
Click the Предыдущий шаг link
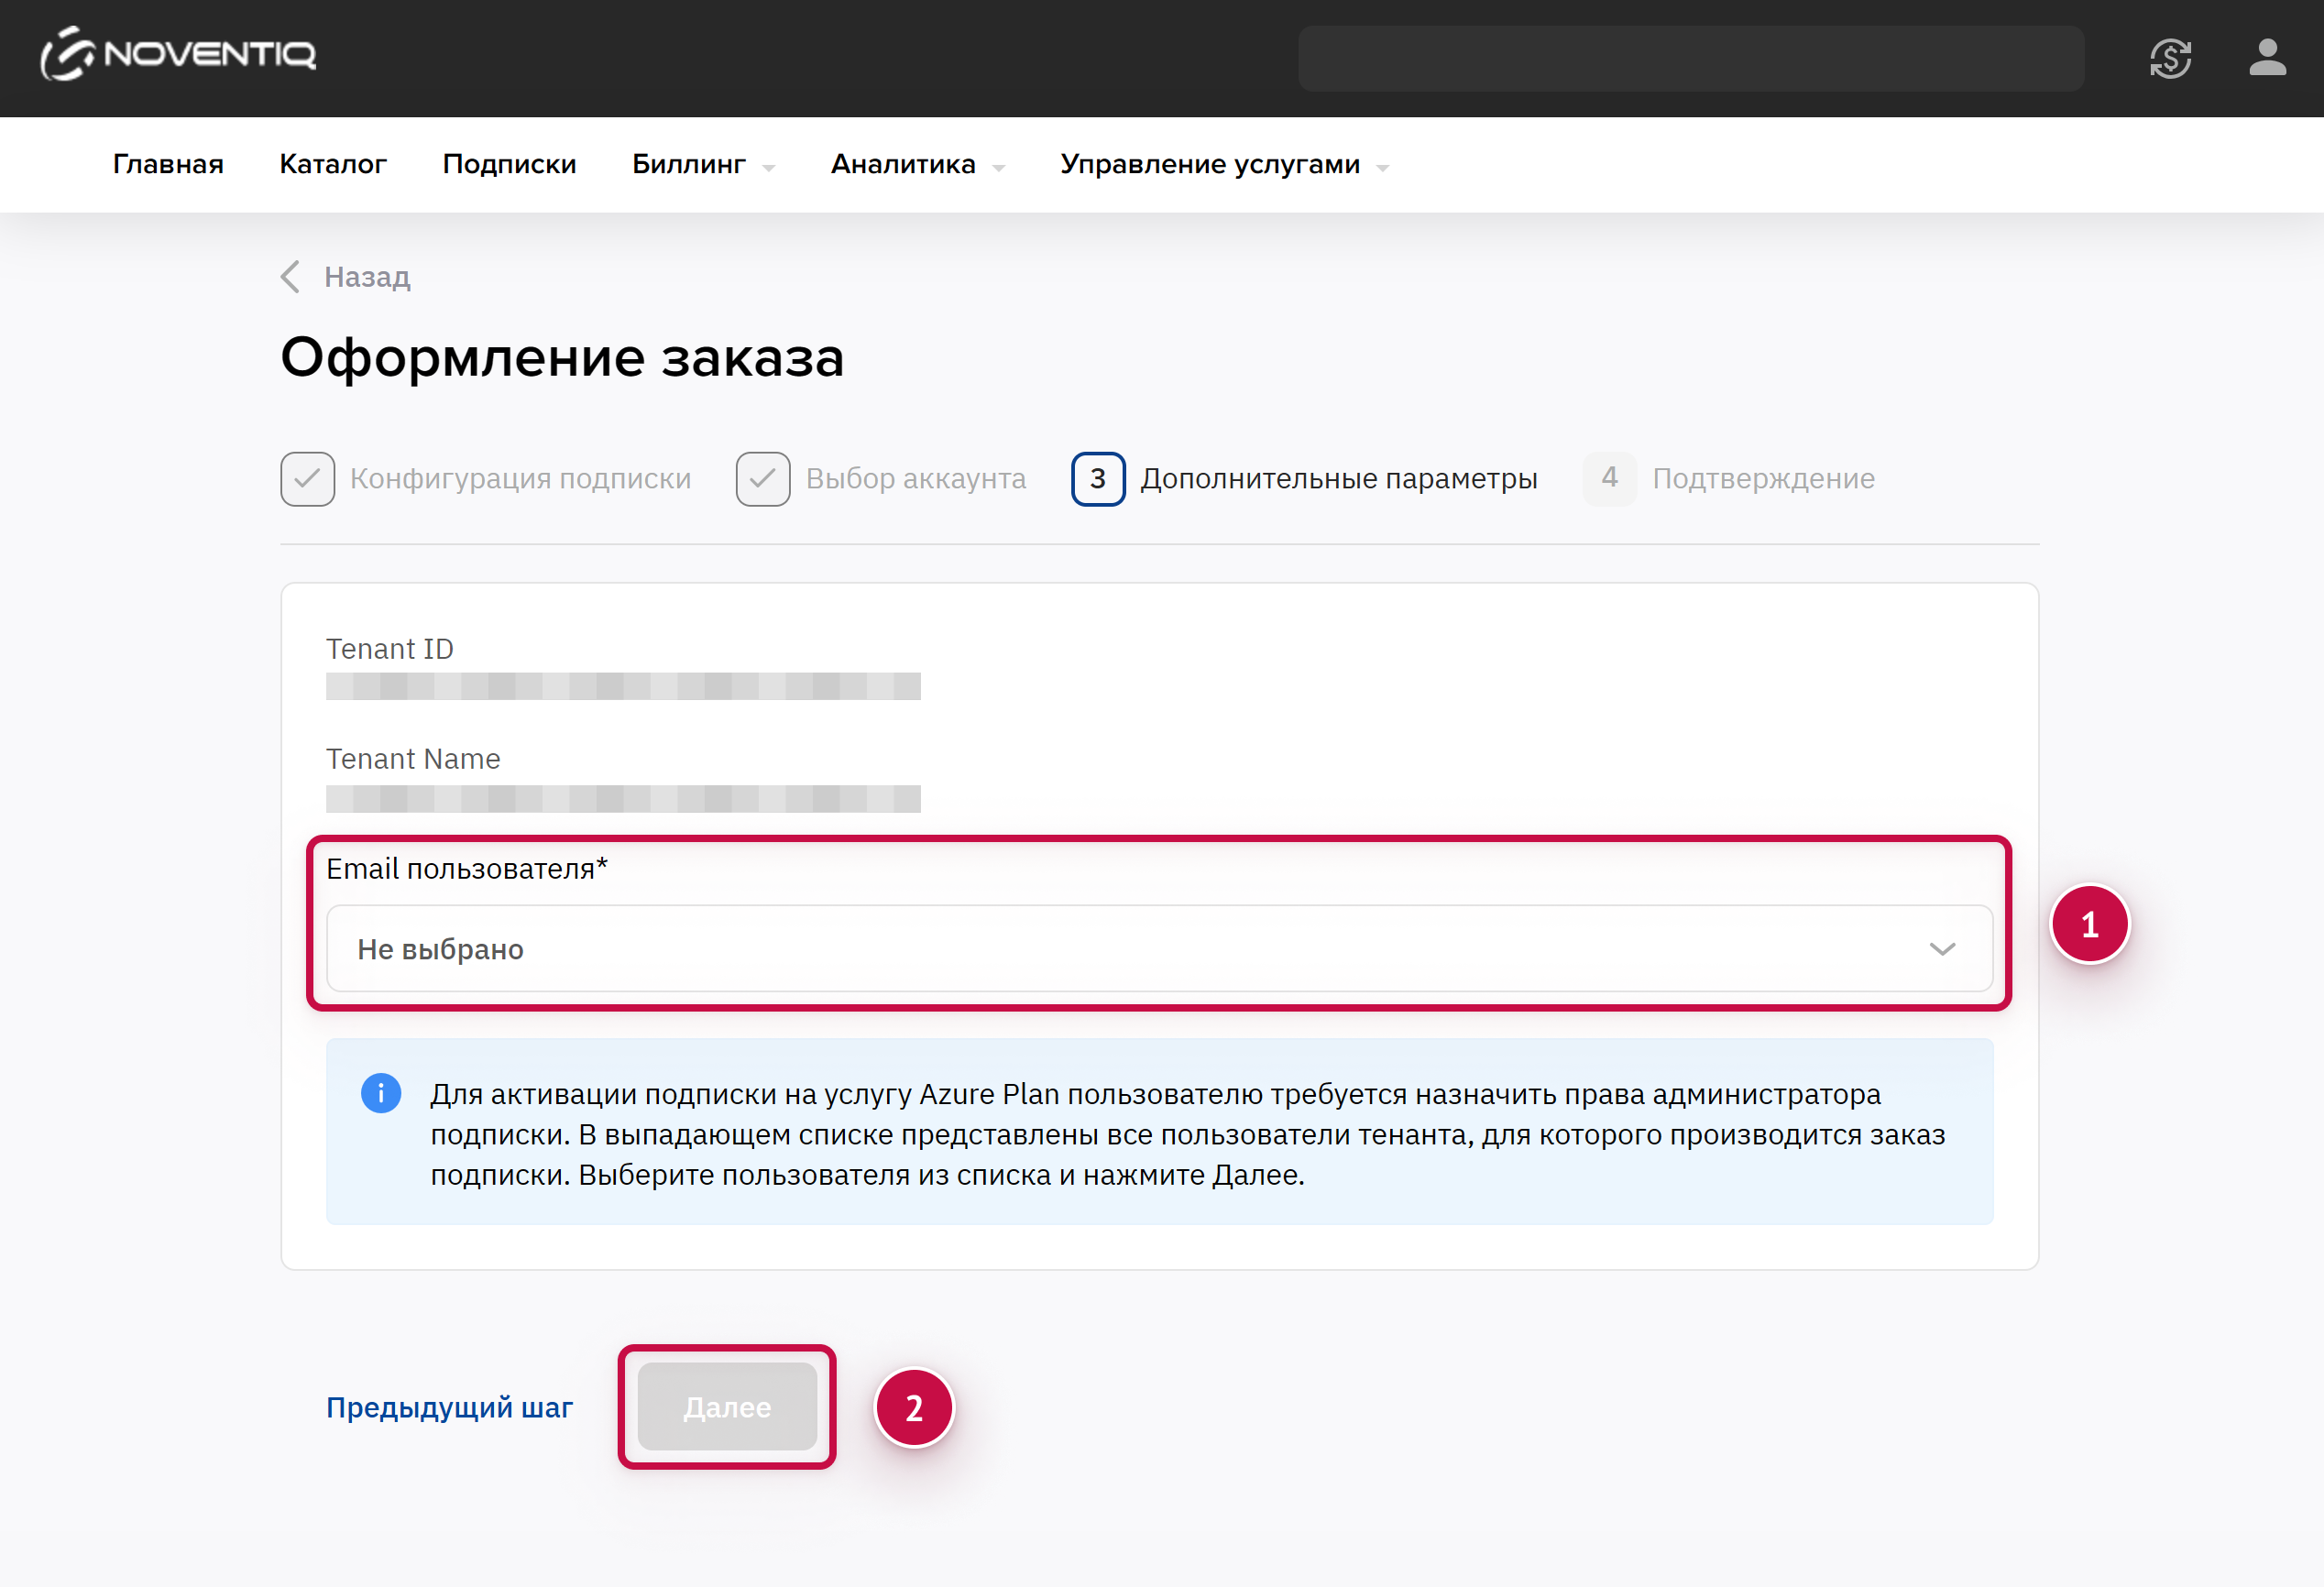pyautogui.click(x=449, y=1407)
